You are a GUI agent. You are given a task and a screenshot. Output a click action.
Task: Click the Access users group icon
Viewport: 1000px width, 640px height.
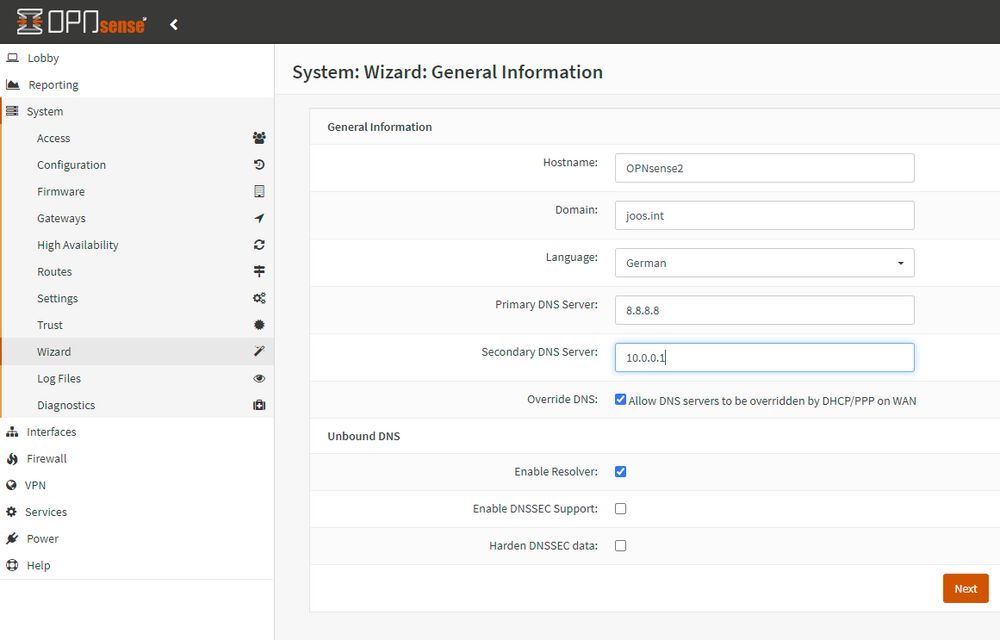tap(259, 137)
